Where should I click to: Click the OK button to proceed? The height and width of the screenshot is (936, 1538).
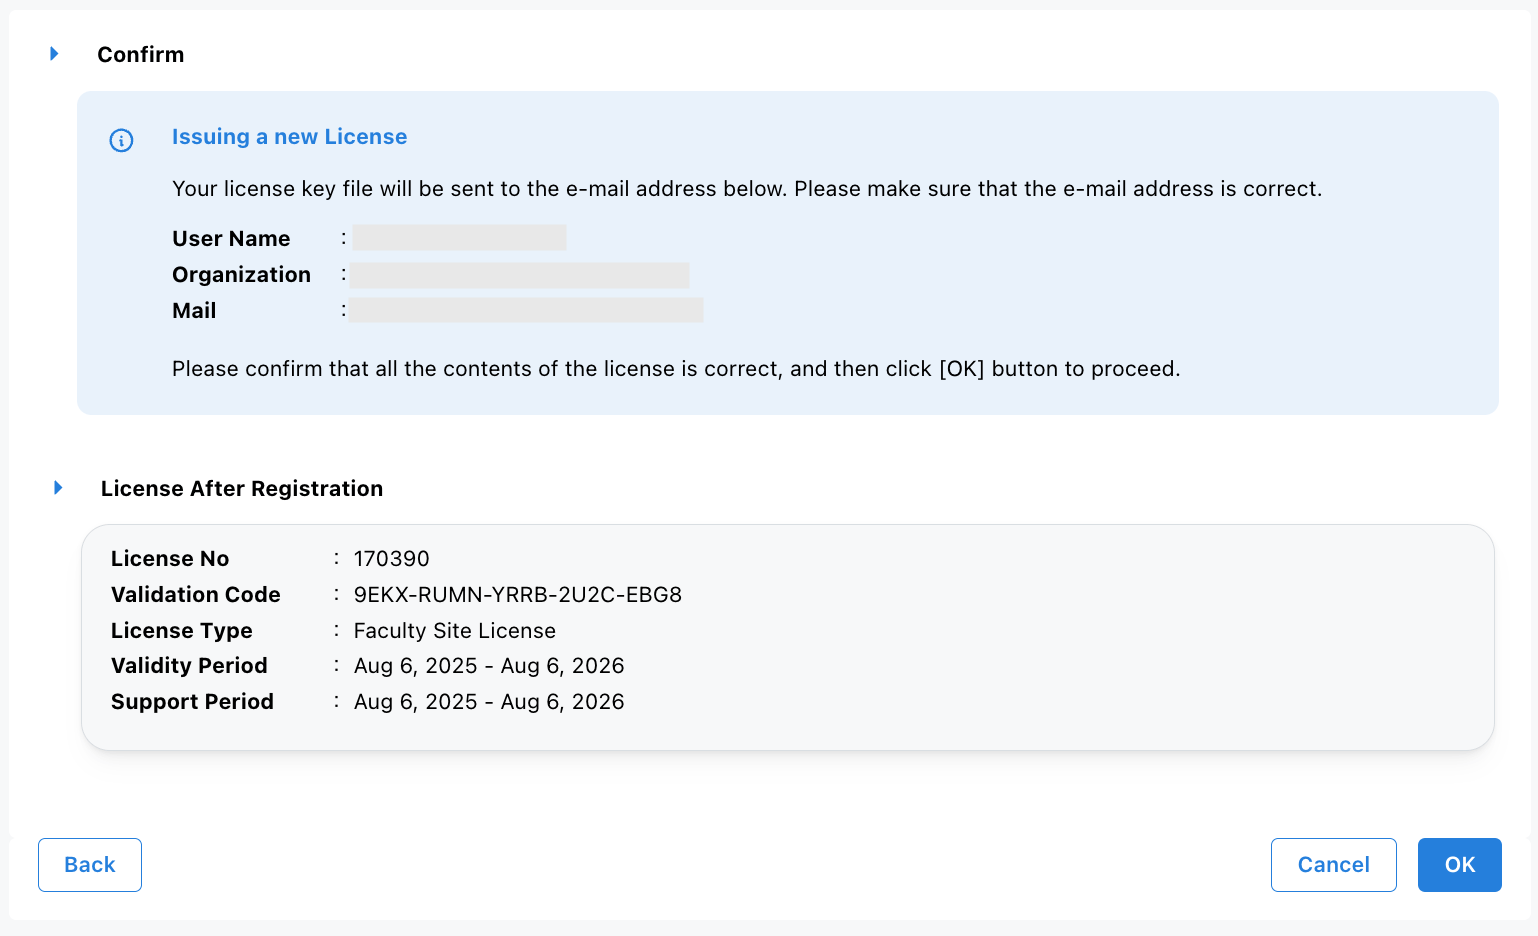point(1459,865)
